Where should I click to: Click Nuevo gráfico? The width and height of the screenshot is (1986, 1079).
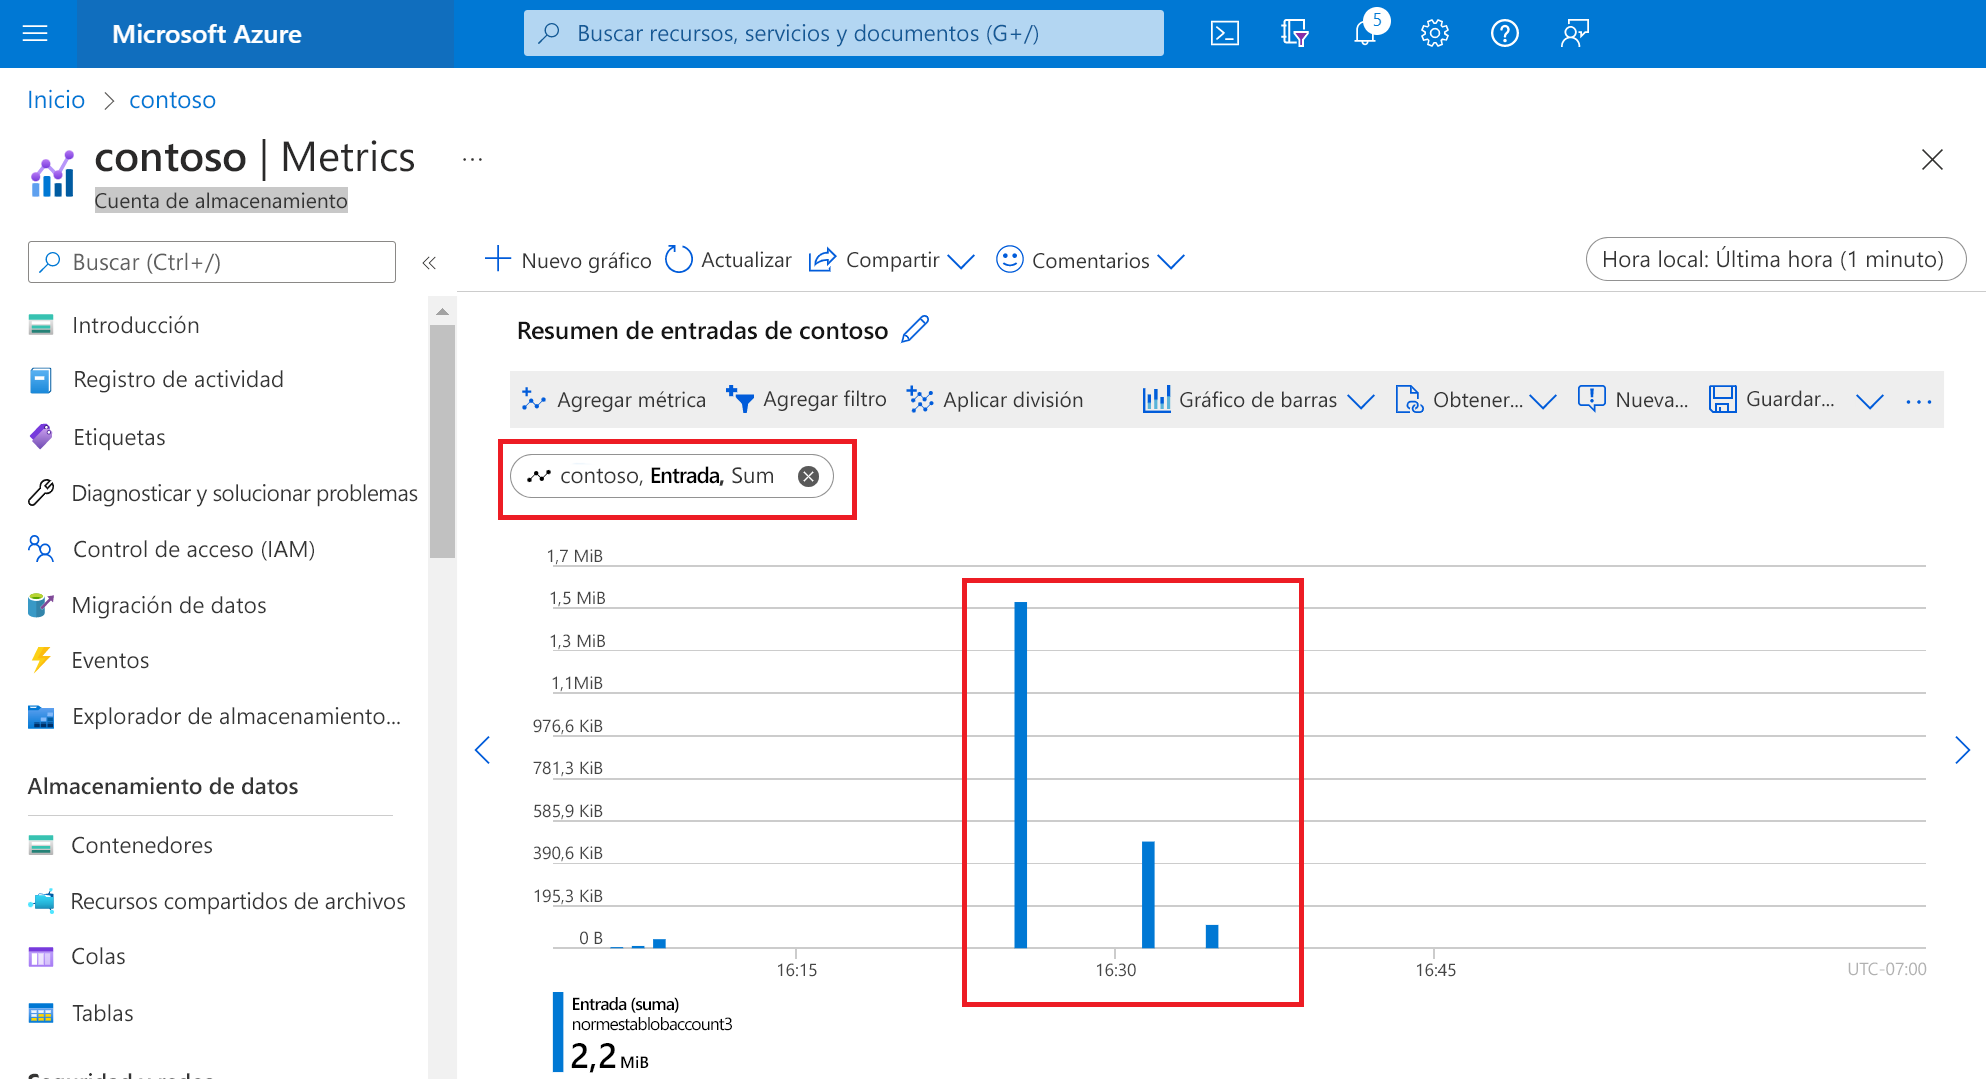[x=568, y=260]
